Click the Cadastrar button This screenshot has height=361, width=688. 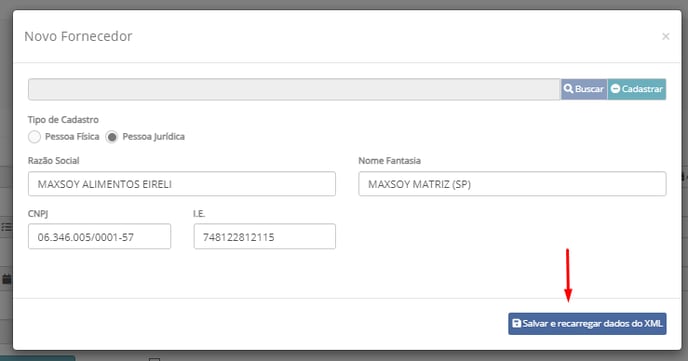click(637, 89)
